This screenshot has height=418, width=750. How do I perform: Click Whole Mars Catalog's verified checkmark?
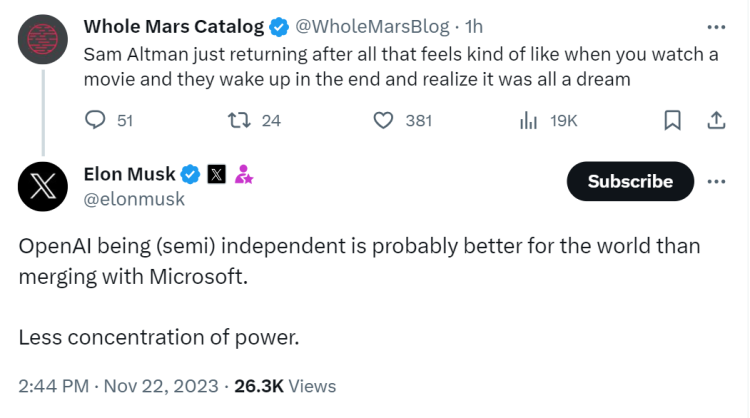tap(280, 26)
